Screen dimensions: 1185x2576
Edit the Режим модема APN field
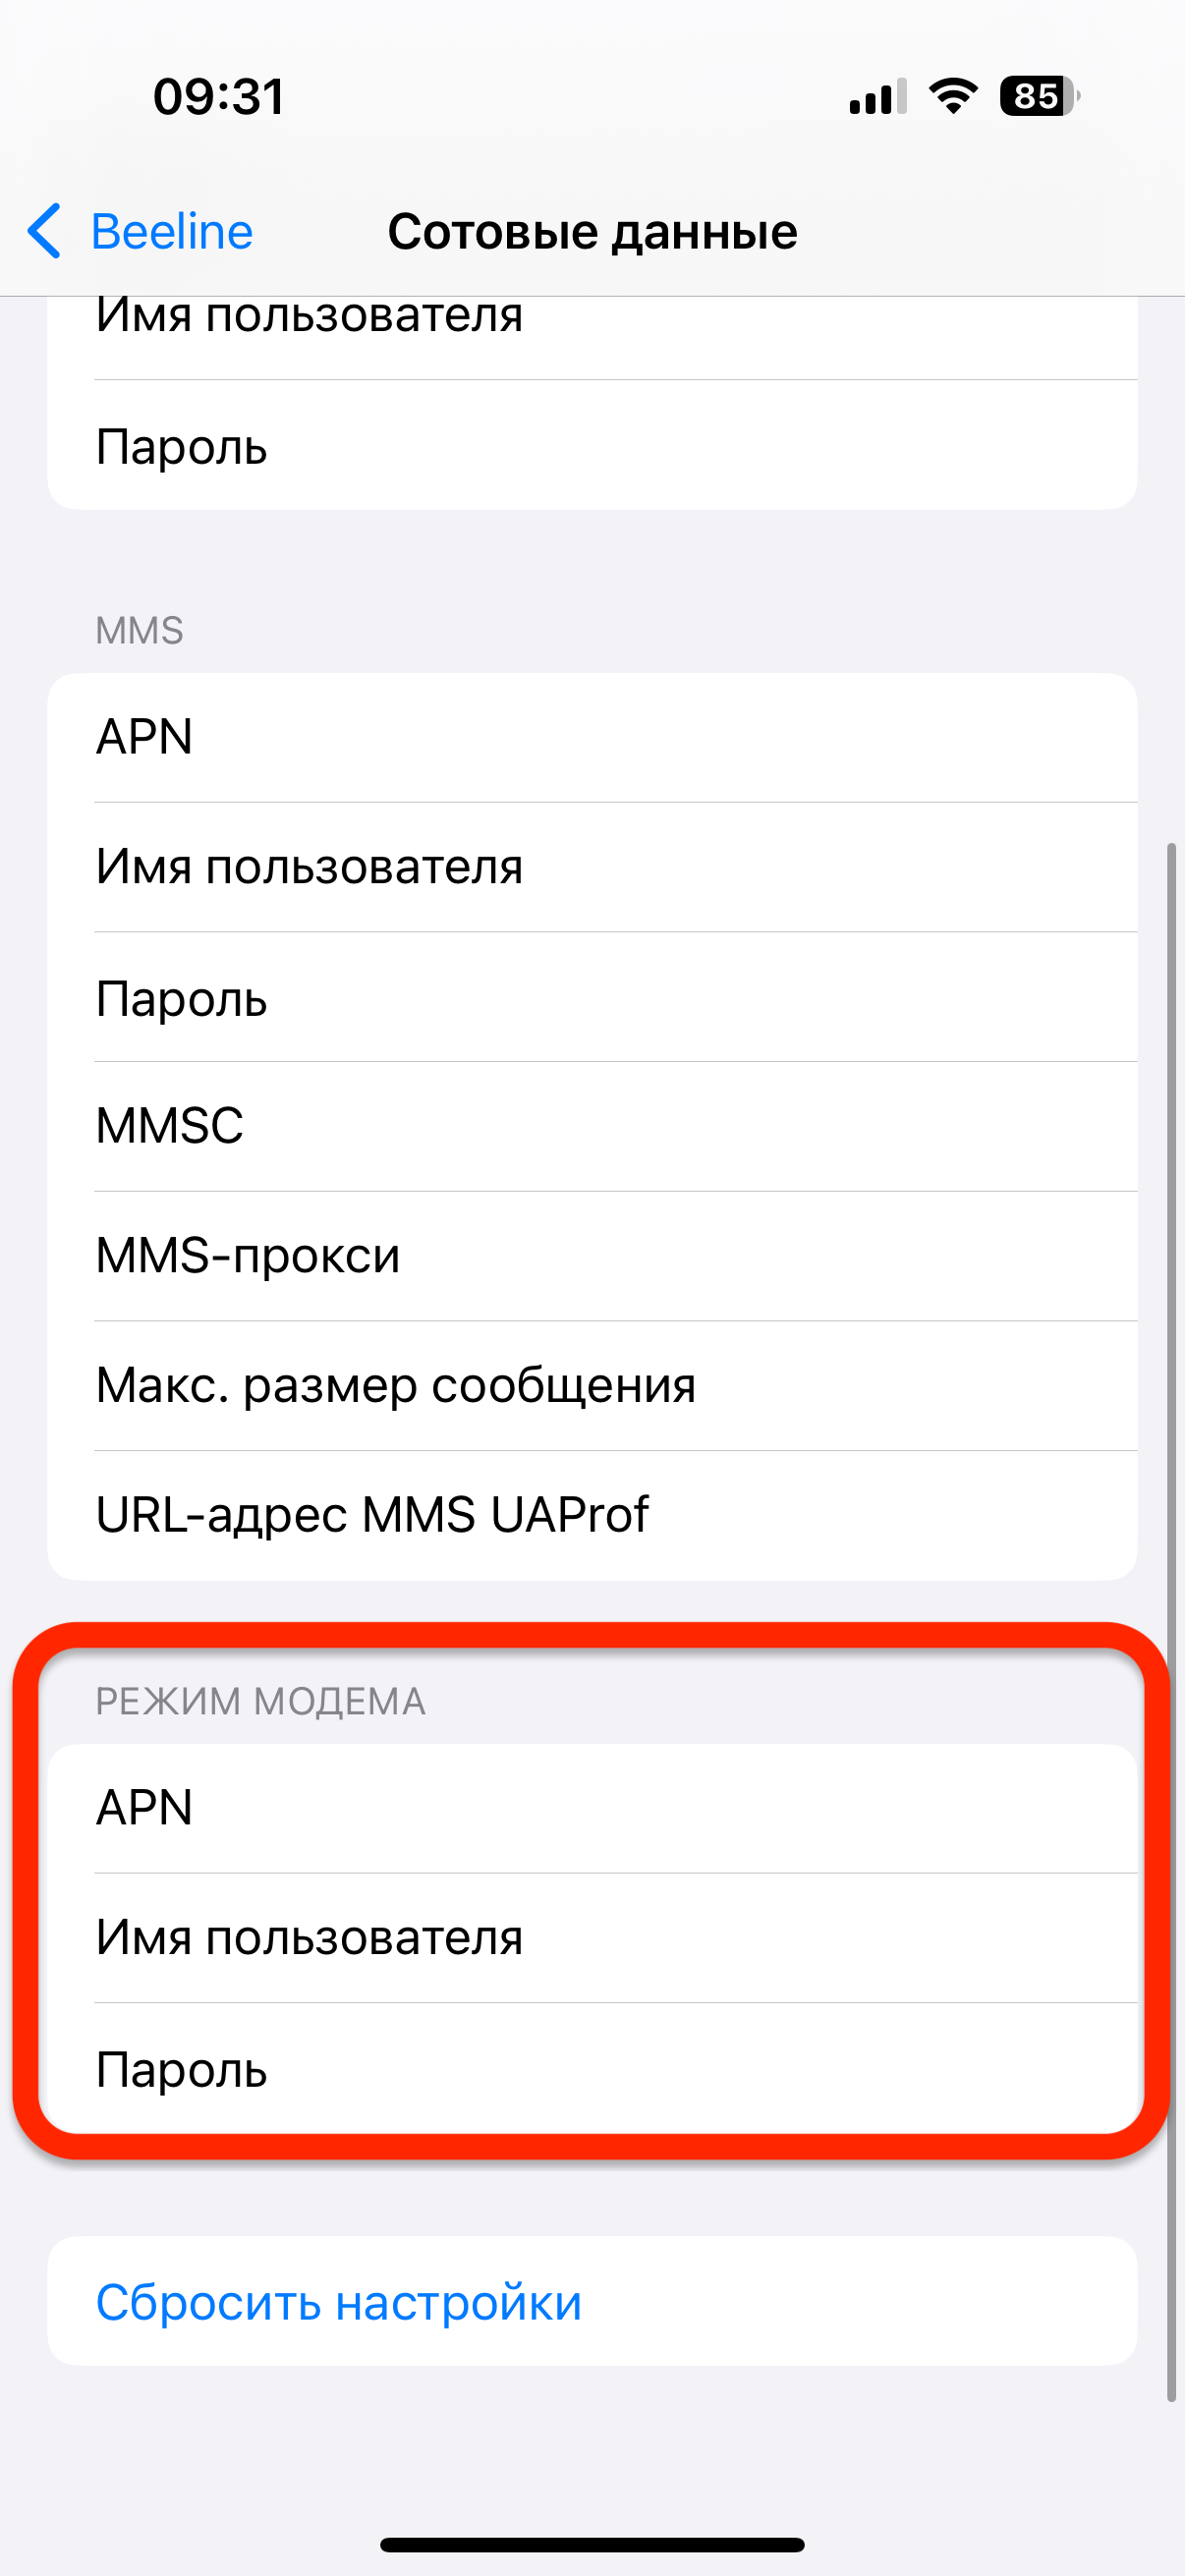[x=592, y=1808]
